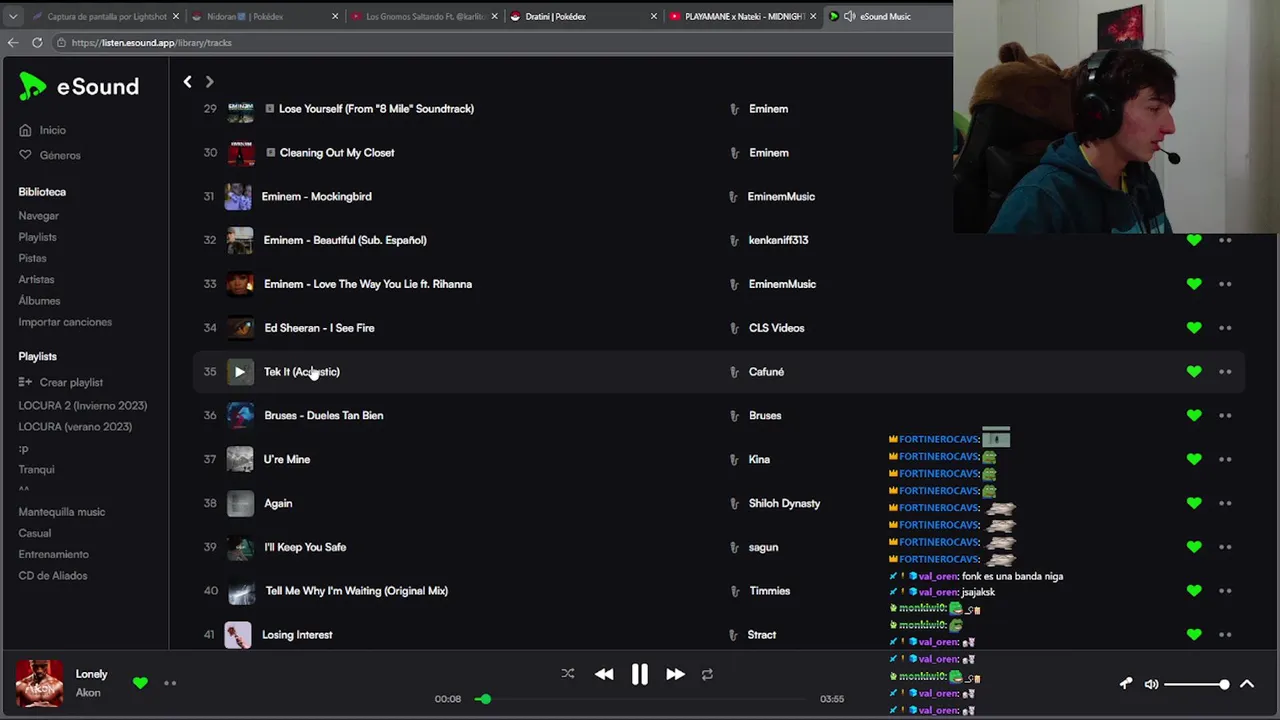Viewport: 1280px width, 720px height.
Task: Unlike the Lonely track in the player bar
Action: click(x=140, y=683)
